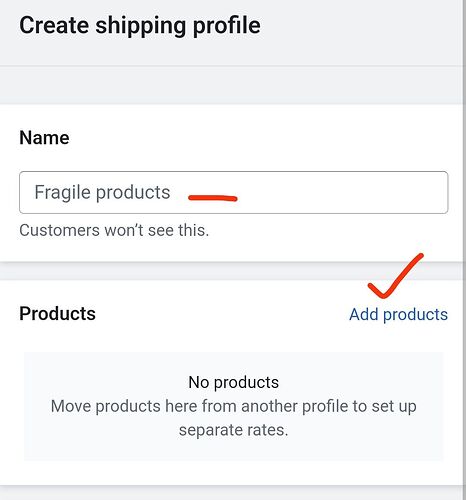The width and height of the screenshot is (466, 500).
Task: Focus the Name input field
Action: (x=234, y=192)
